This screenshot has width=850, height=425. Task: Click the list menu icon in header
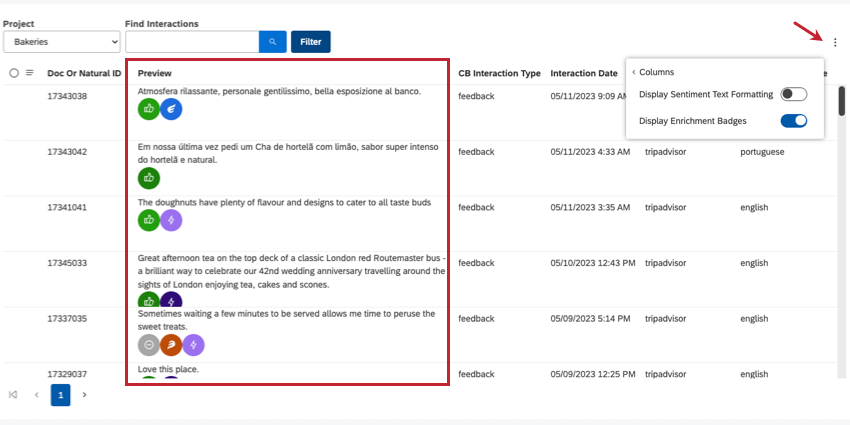30,73
